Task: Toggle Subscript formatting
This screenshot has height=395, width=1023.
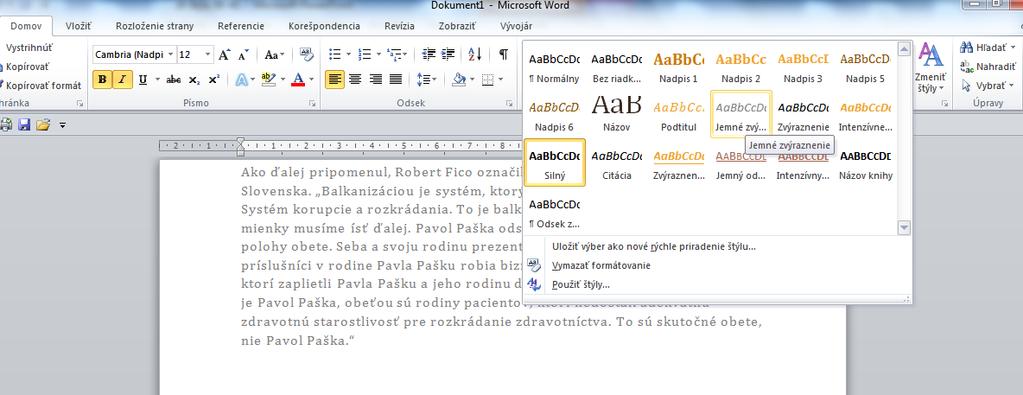Action: [194, 80]
